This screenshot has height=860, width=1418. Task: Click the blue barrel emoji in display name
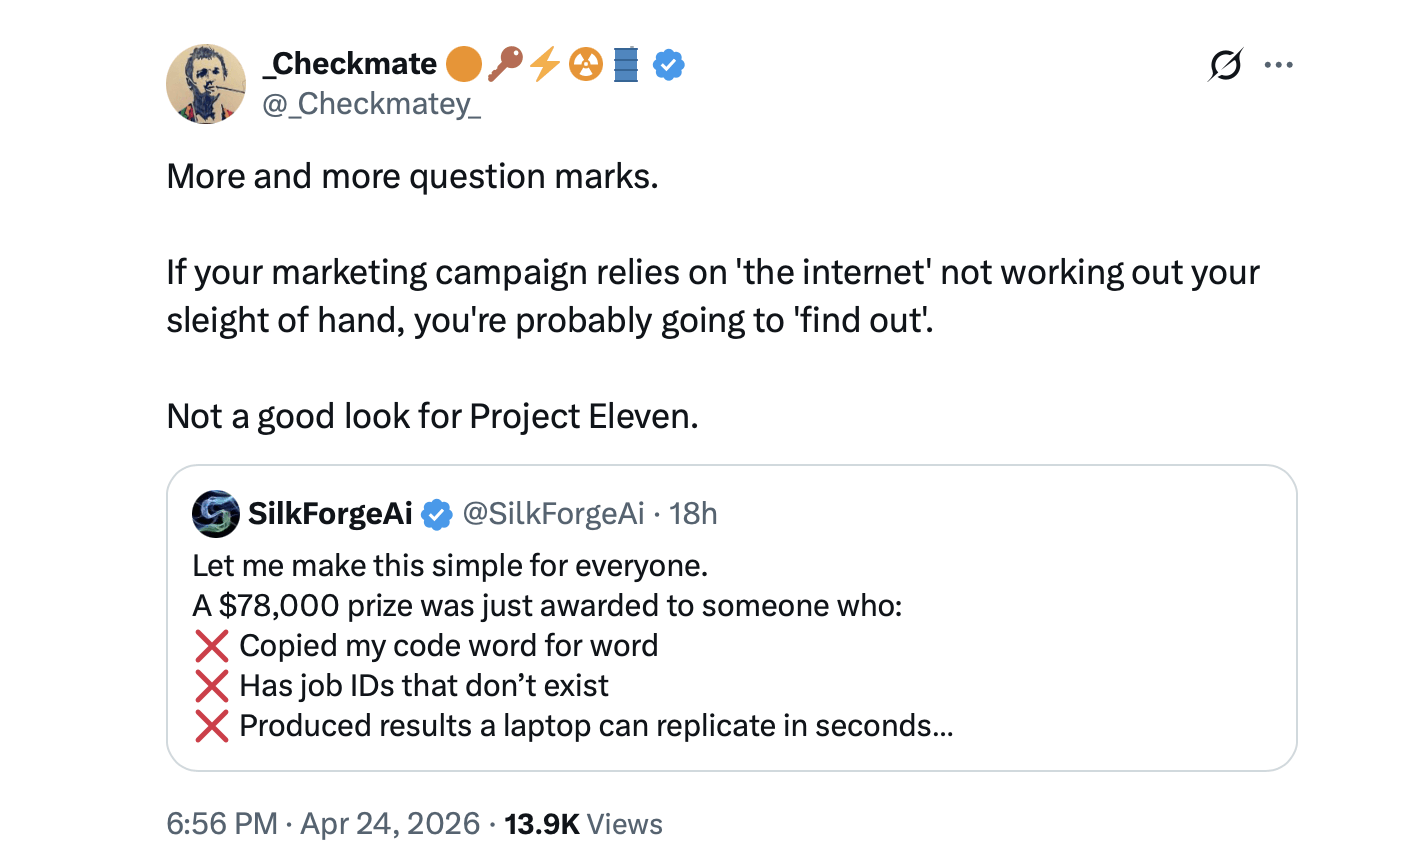(x=626, y=65)
